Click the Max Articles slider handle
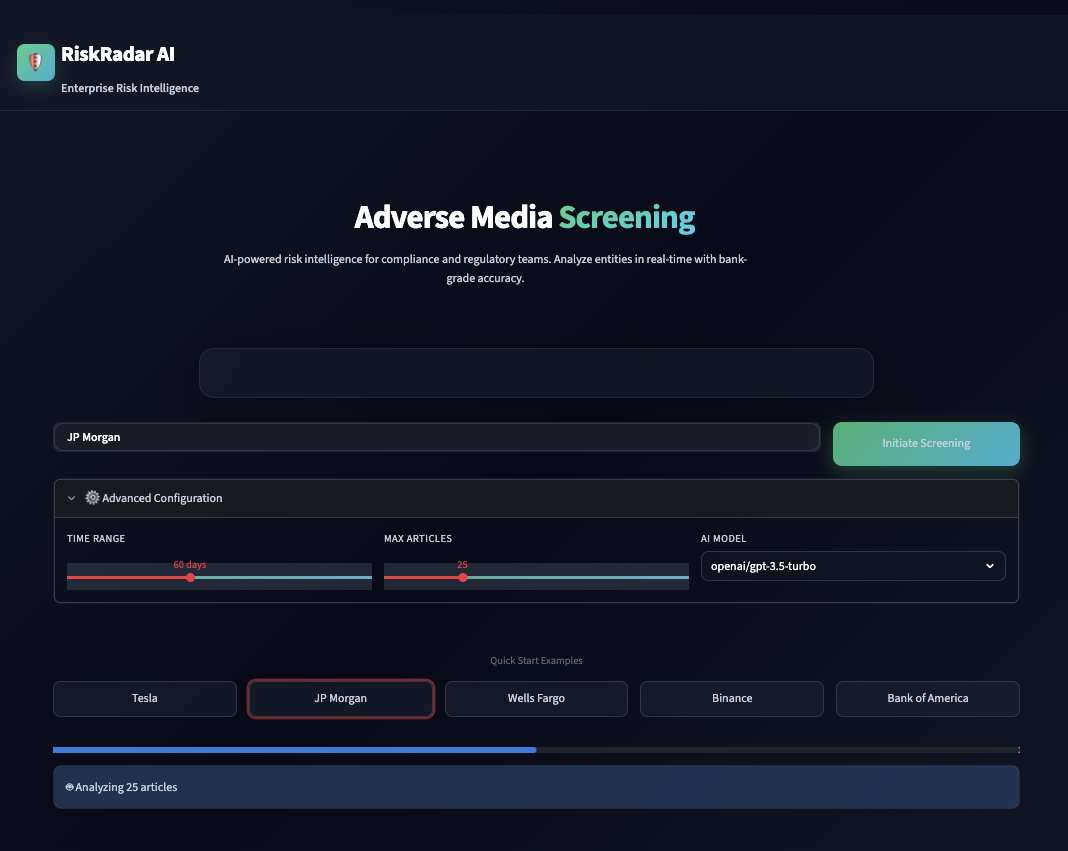 [463, 578]
